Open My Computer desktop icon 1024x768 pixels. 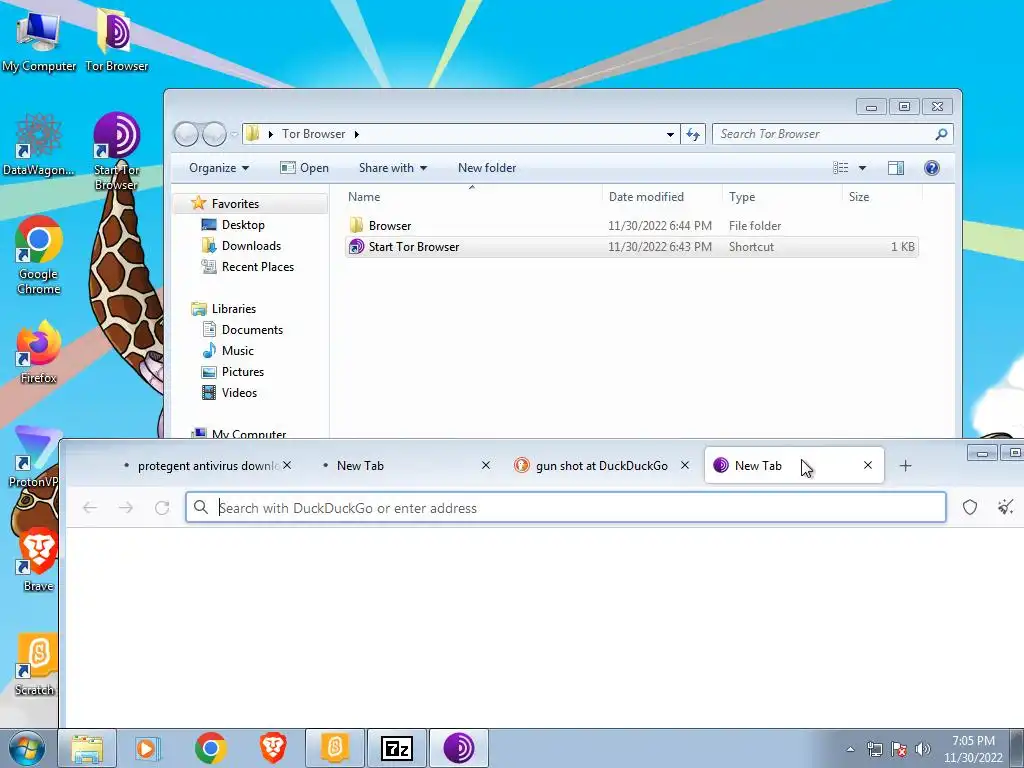pos(39,42)
